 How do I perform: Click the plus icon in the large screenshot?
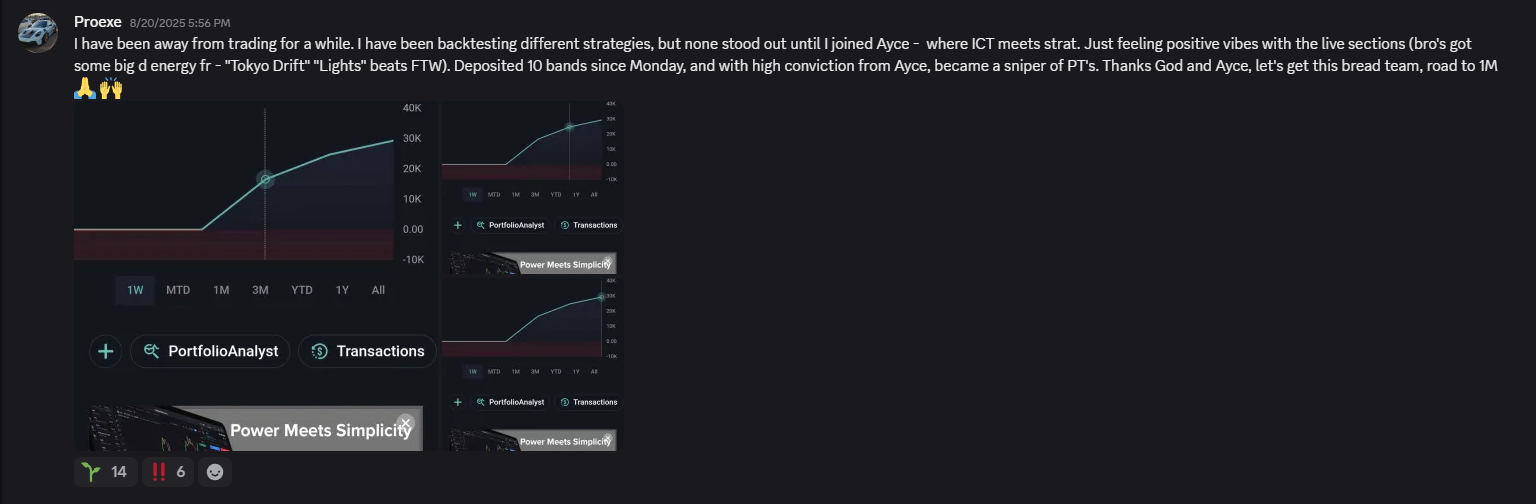click(x=106, y=351)
